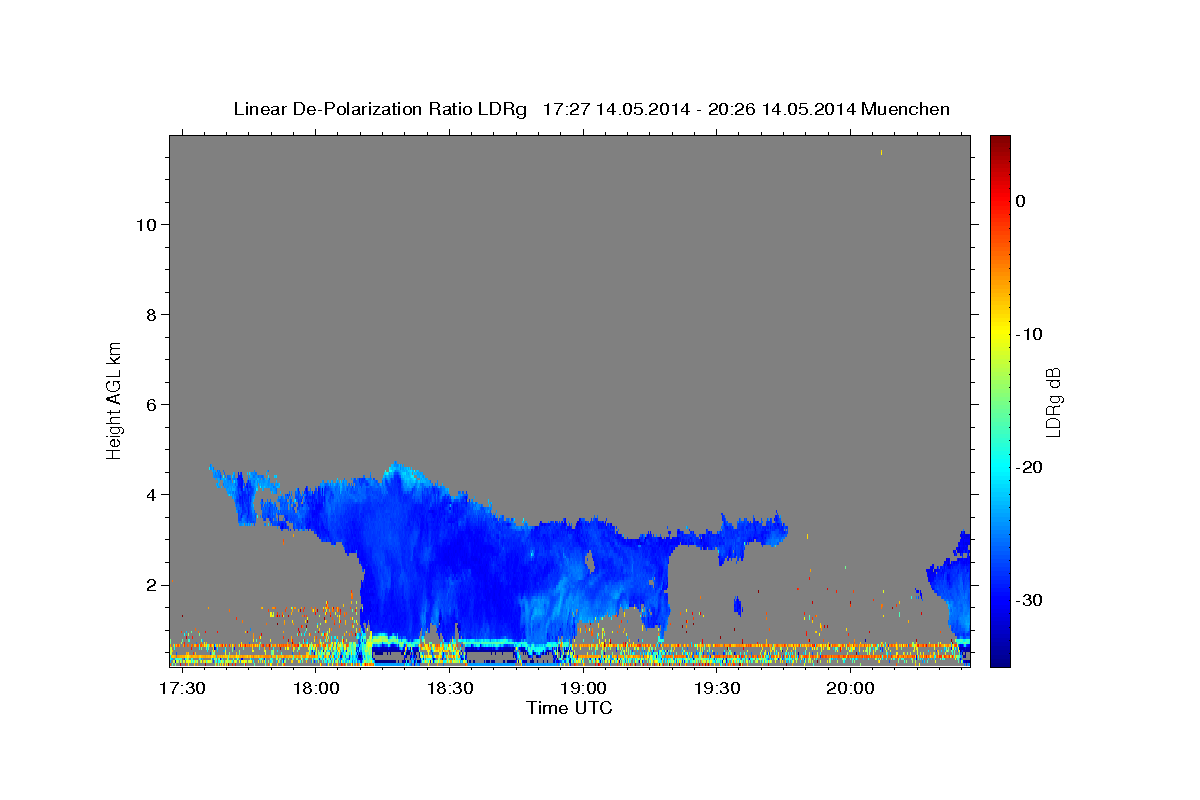
Task: Click the 'LDRg dB' colorbar label
Action: point(1052,401)
